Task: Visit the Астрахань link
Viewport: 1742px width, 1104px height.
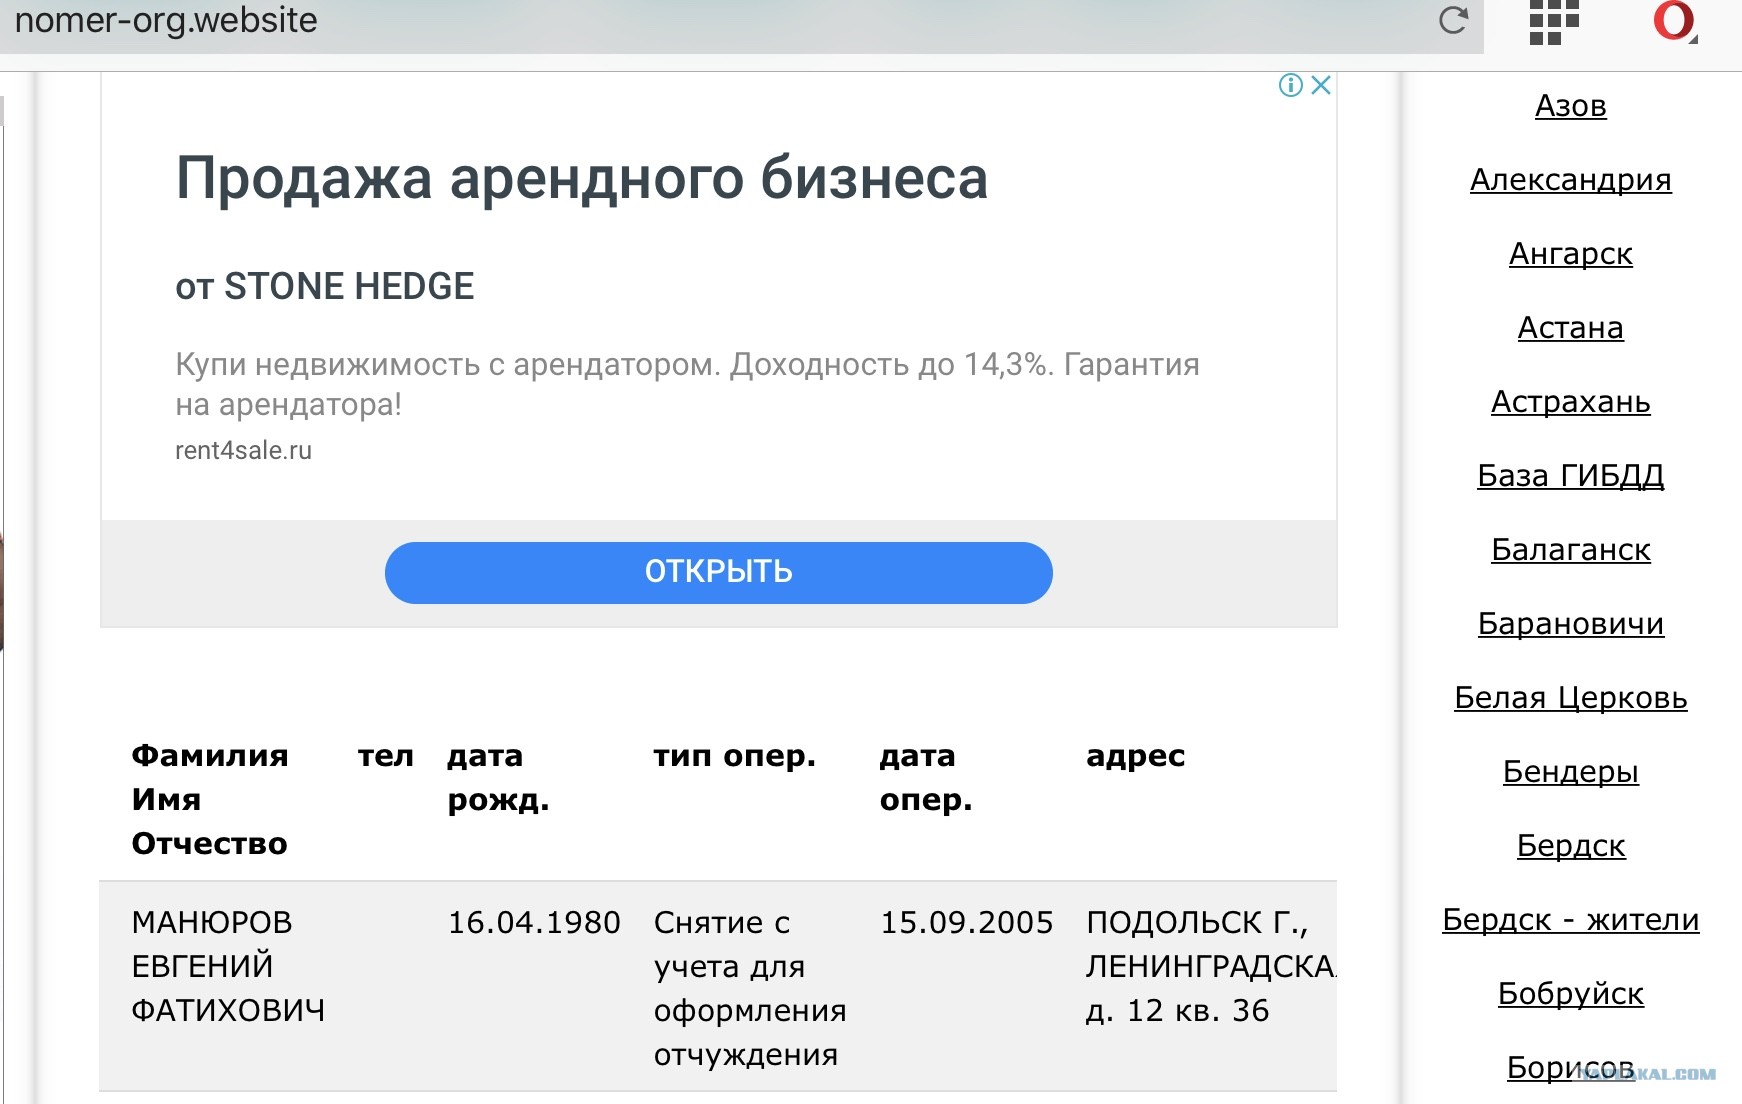Action: (1570, 401)
